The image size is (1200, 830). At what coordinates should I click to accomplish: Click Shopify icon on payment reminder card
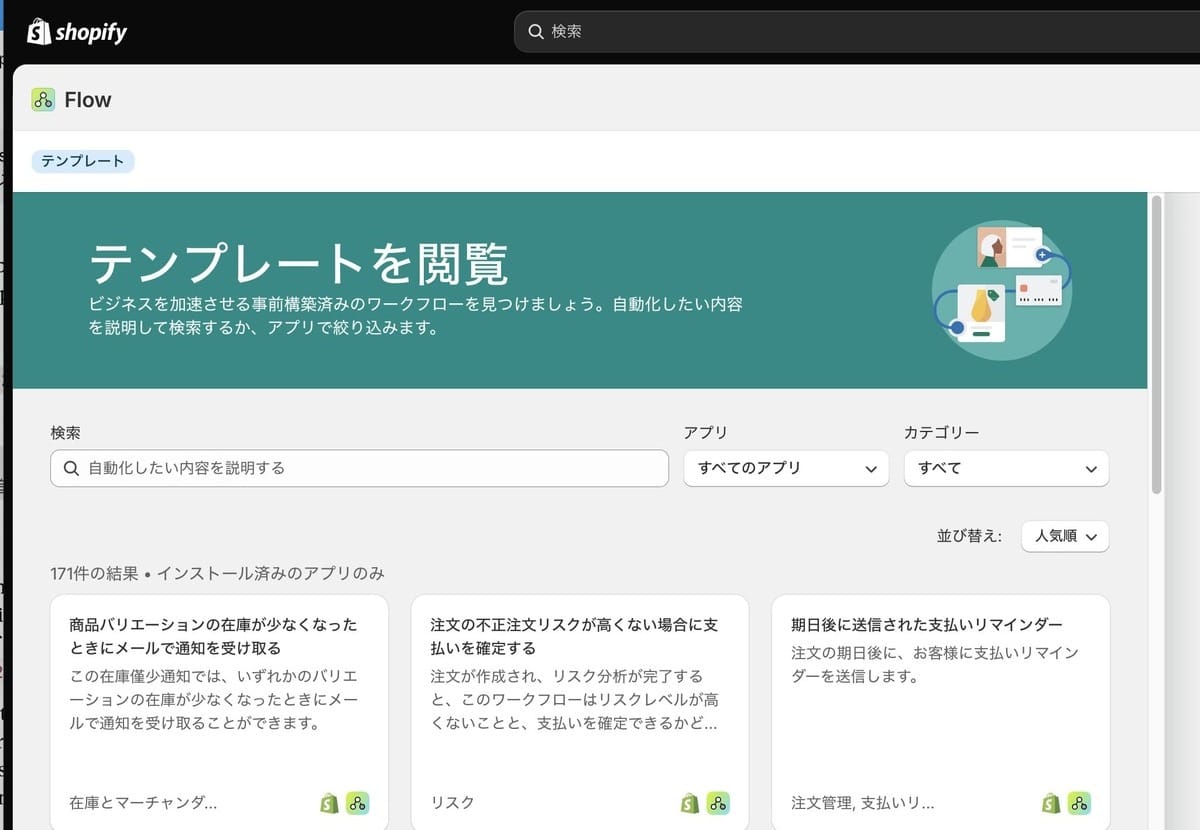point(1050,802)
